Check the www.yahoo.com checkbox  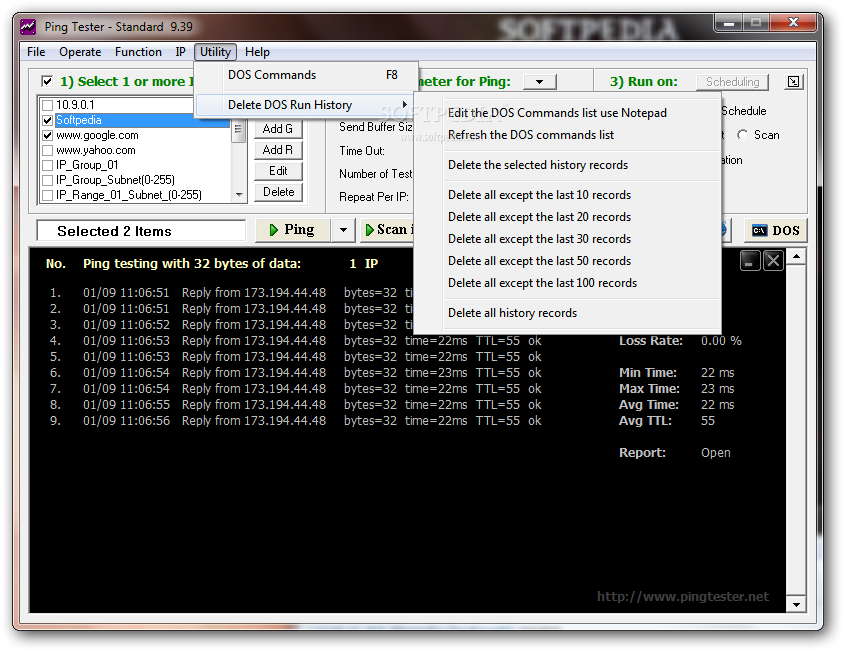tap(47, 150)
